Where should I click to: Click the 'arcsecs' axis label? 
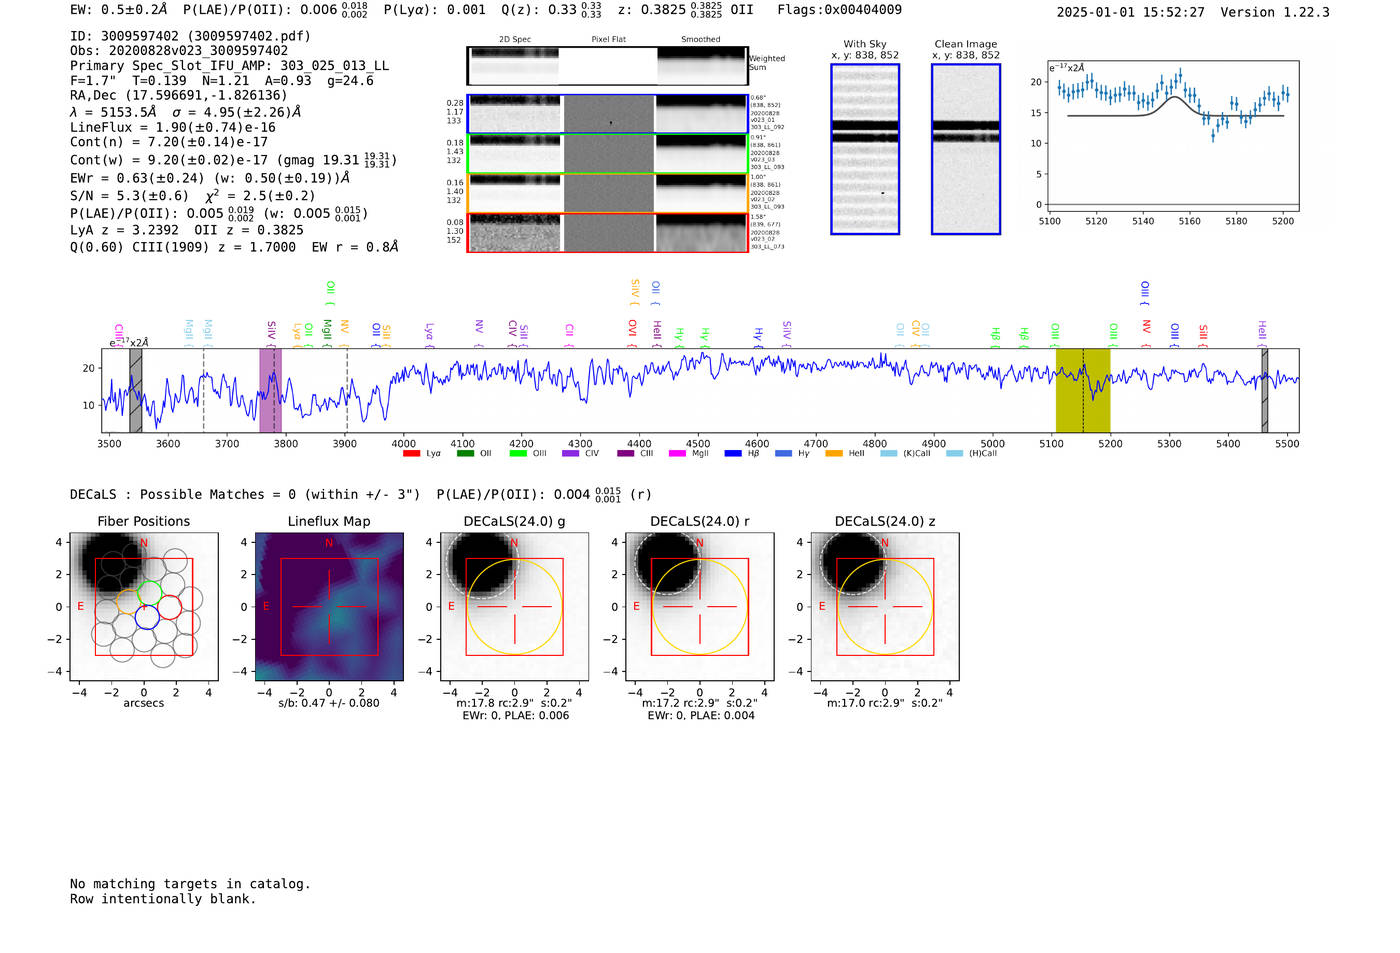coord(144,703)
